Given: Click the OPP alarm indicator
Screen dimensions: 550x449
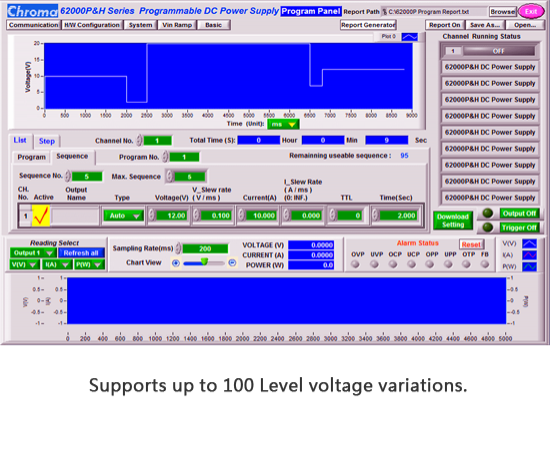Looking at the screenshot, I should point(430,264).
